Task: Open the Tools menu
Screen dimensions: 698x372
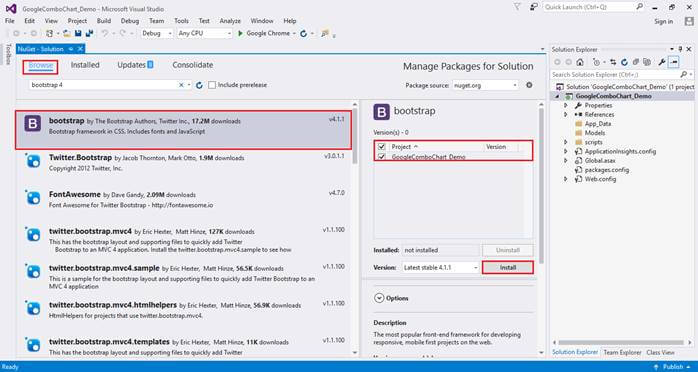Action: pyautogui.click(x=181, y=21)
